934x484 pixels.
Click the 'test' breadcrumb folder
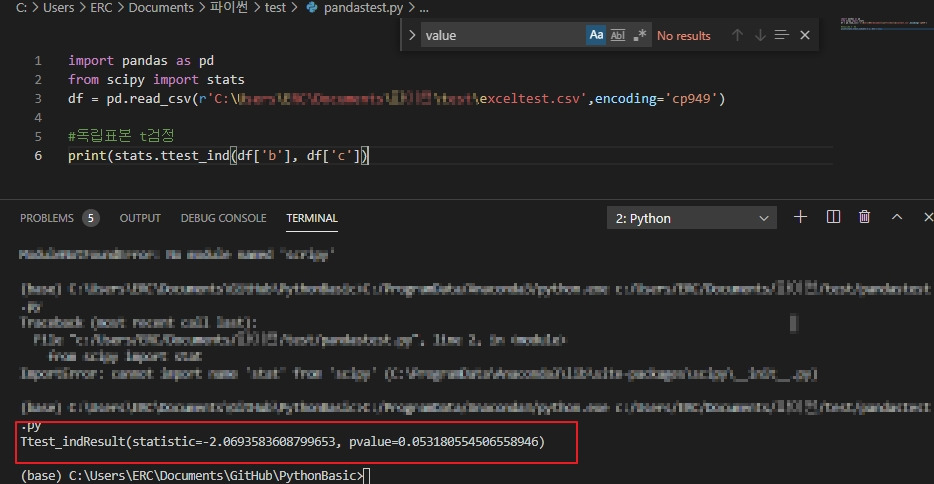pos(275,8)
